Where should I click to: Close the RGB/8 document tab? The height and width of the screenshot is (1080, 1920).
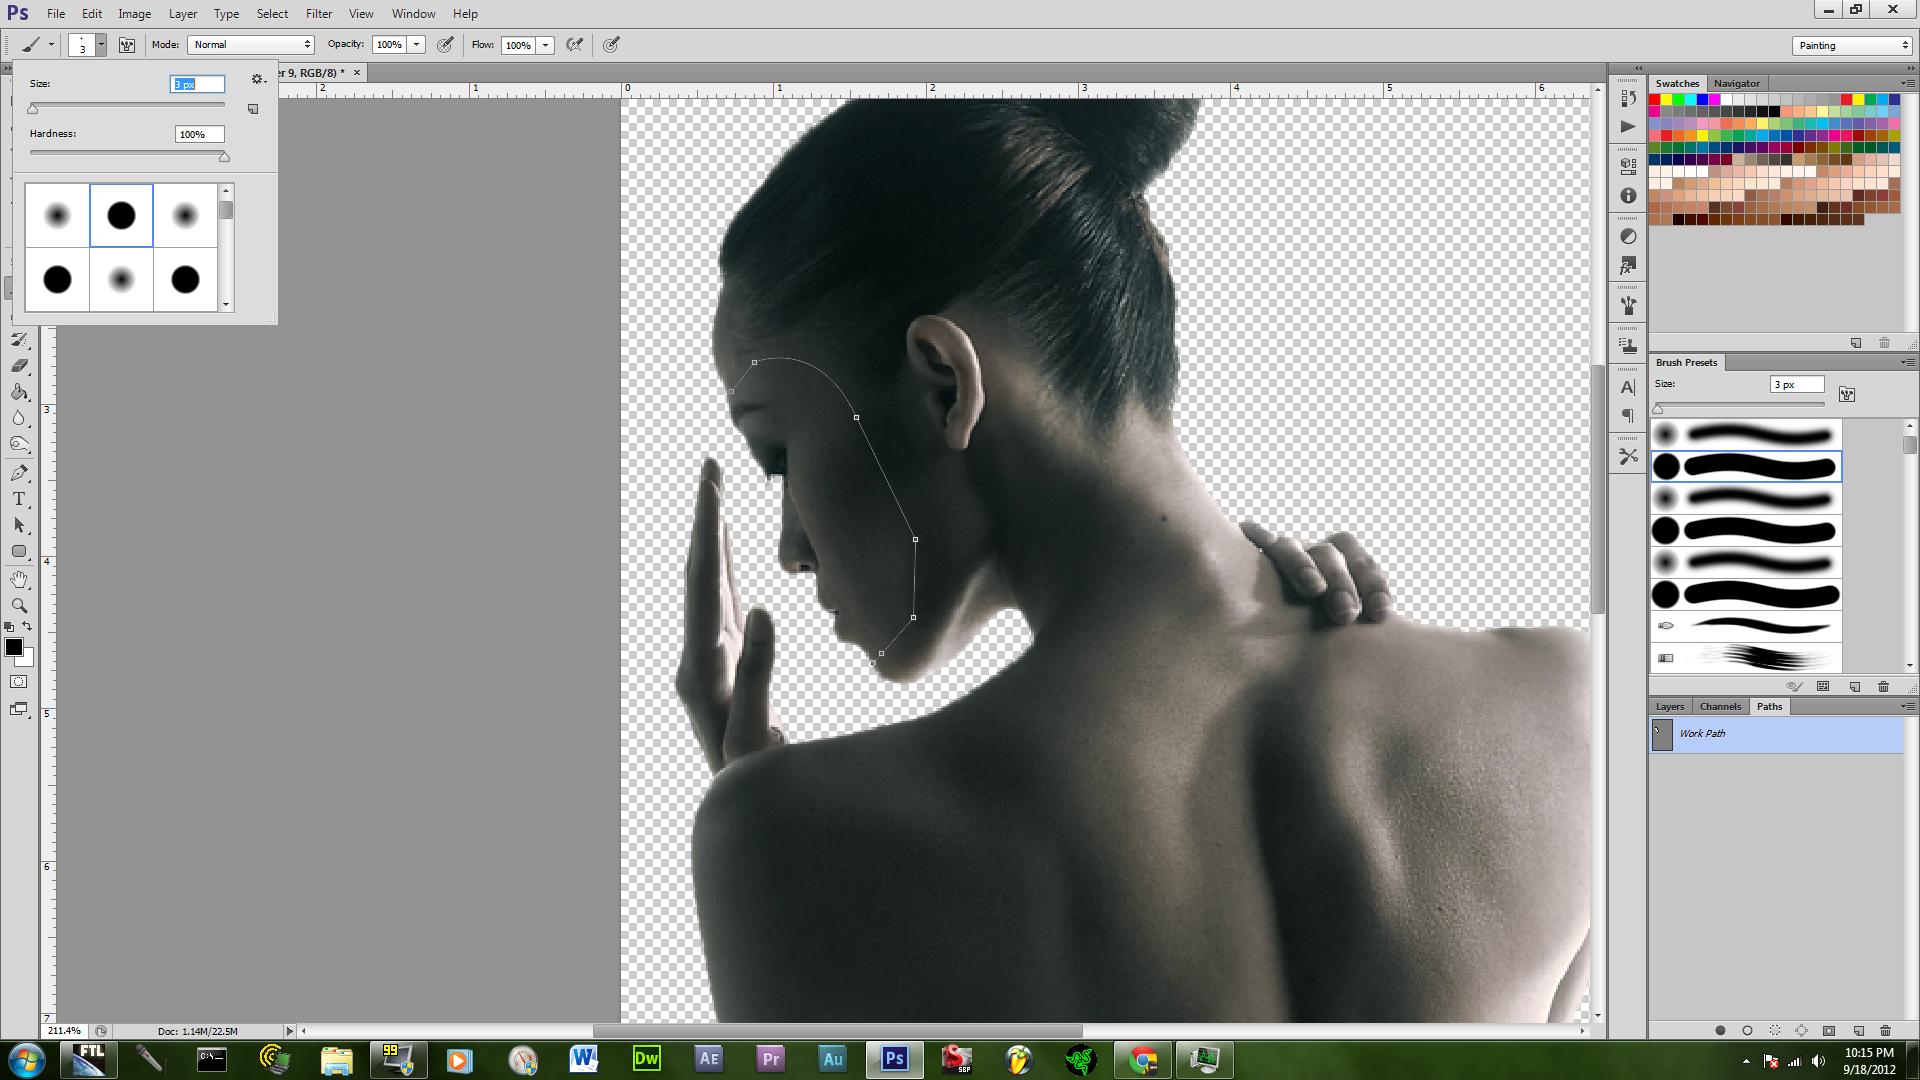[x=357, y=72]
